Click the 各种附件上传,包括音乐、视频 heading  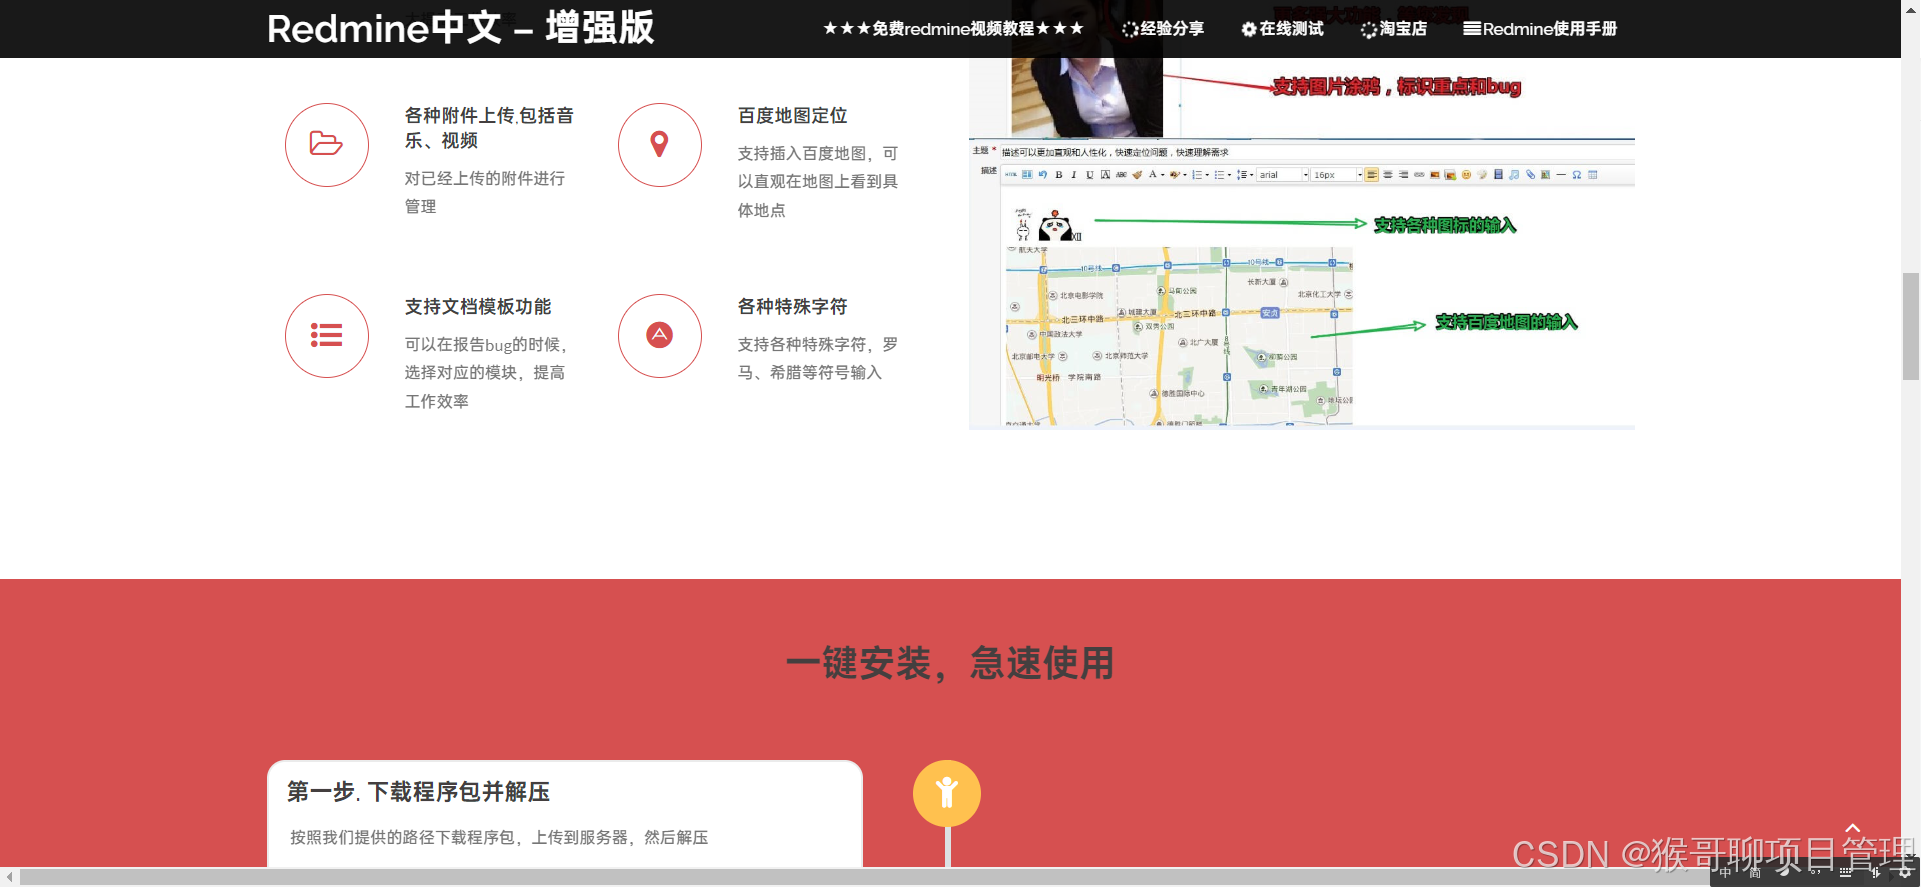tap(489, 128)
